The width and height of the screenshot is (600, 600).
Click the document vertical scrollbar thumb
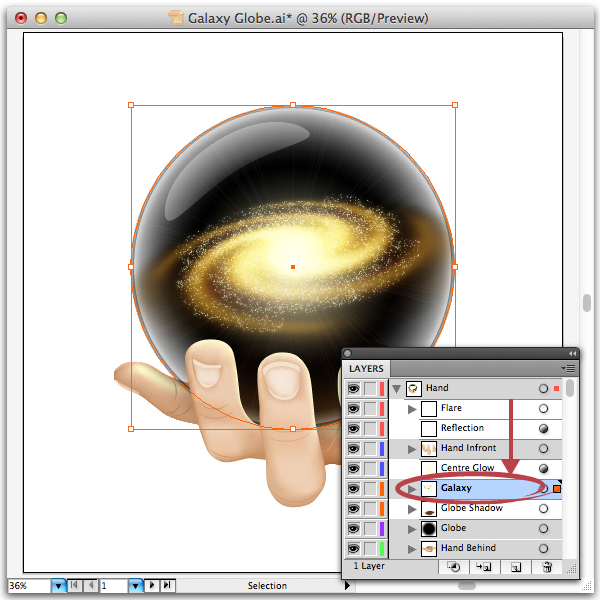(x=587, y=303)
